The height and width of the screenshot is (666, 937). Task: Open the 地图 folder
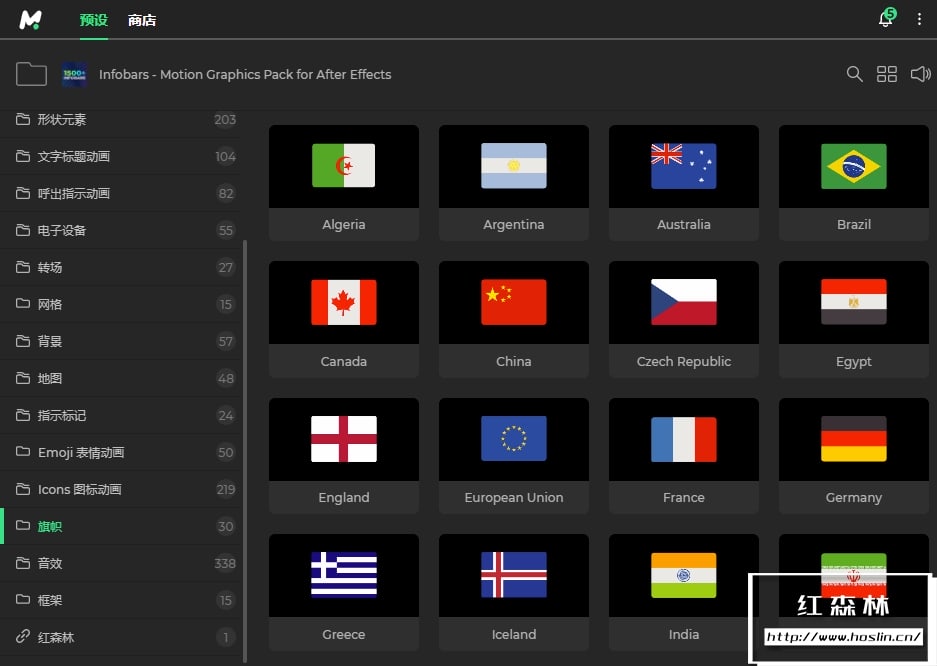click(x=121, y=379)
